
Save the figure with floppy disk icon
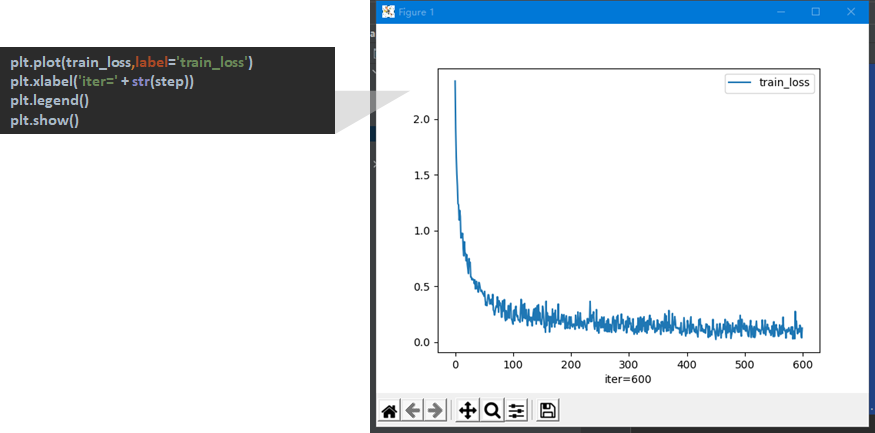(x=548, y=410)
